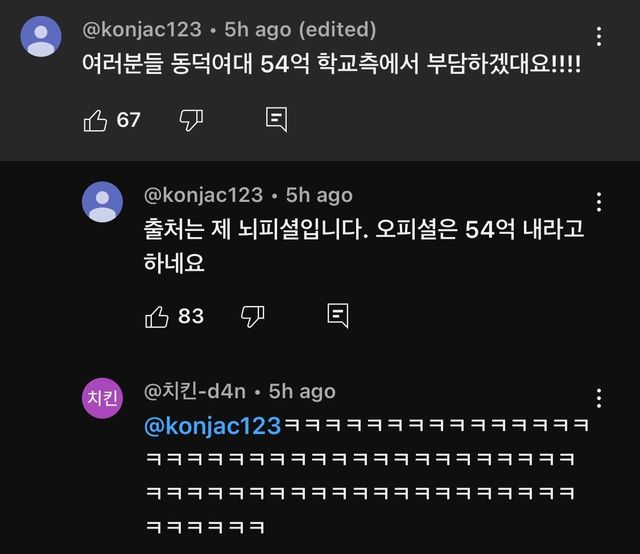The height and width of the screenshot is (554, 640).
Task: Open top commenter's default avatar profile
Action: pyautogui.click(x=41, y=38)
